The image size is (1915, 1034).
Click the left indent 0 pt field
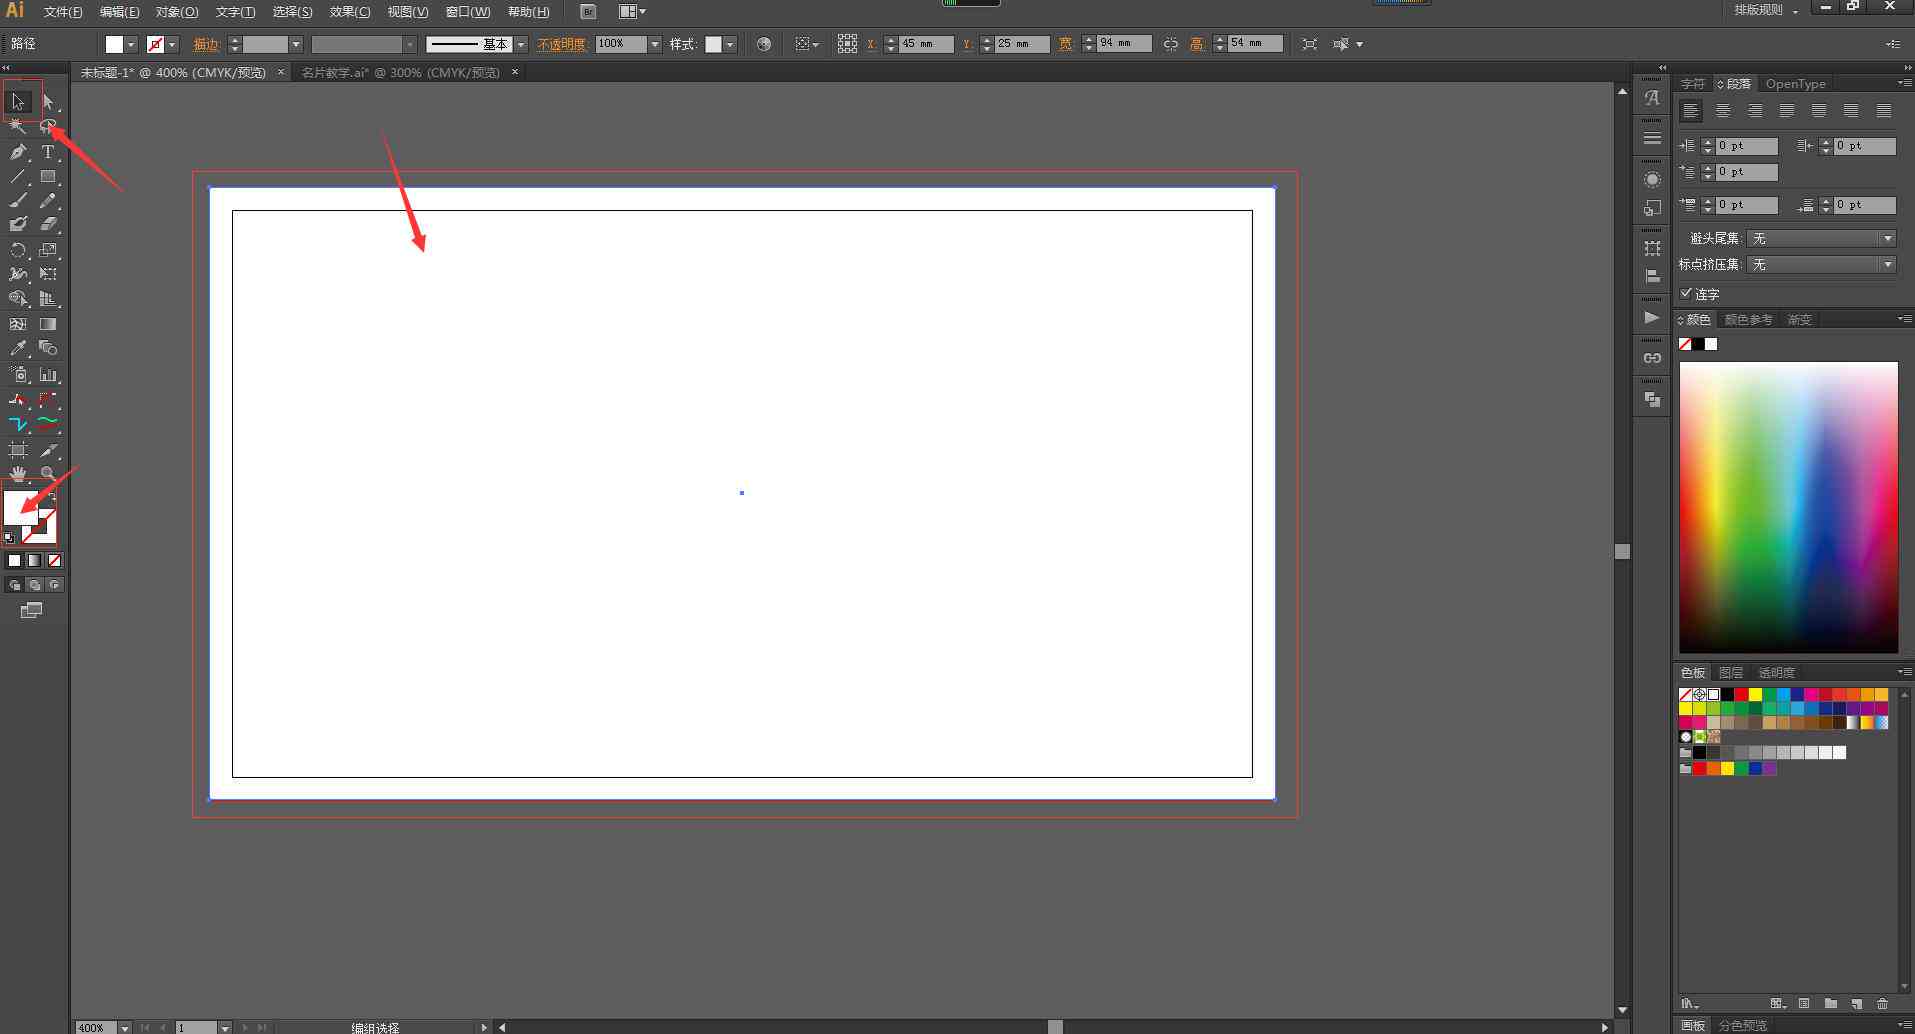(1746, 146)
